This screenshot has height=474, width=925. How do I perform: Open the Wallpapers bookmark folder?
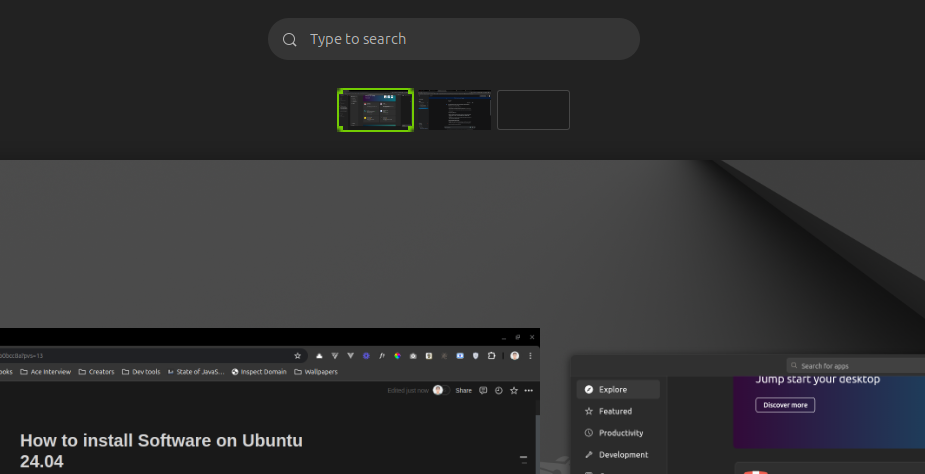click(x=316, y=372)
